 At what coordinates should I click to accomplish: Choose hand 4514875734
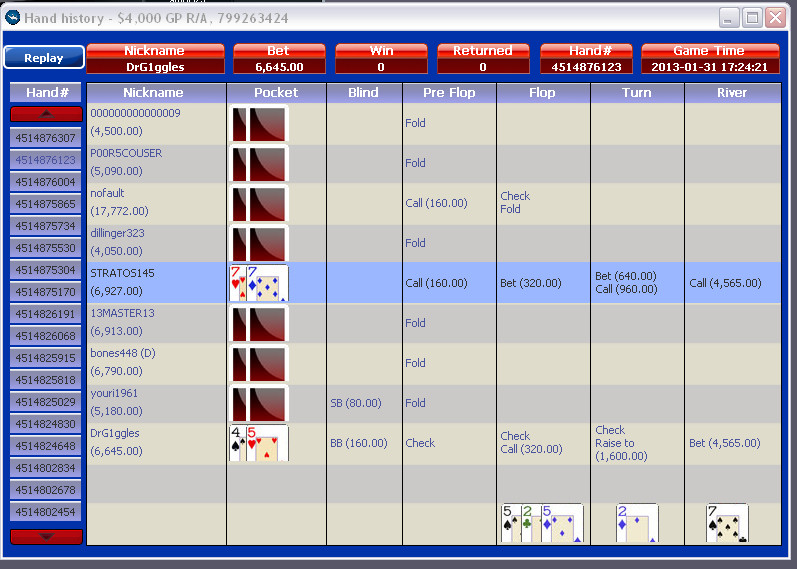(x=46, y=225)
